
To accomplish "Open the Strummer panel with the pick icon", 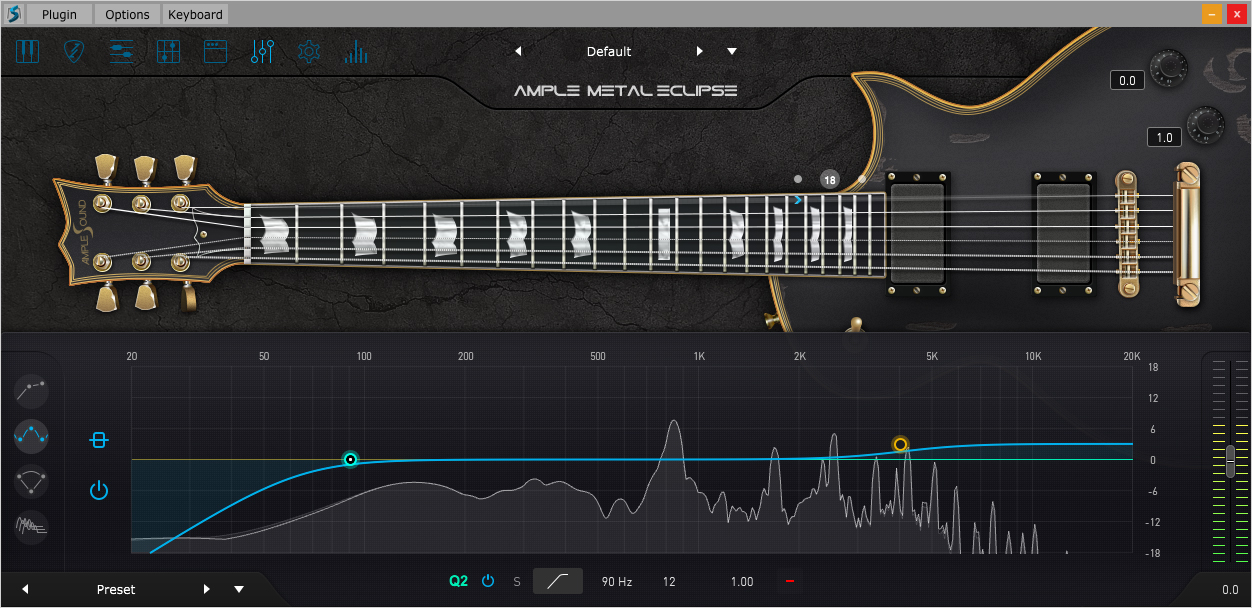I will click(75, 52).
